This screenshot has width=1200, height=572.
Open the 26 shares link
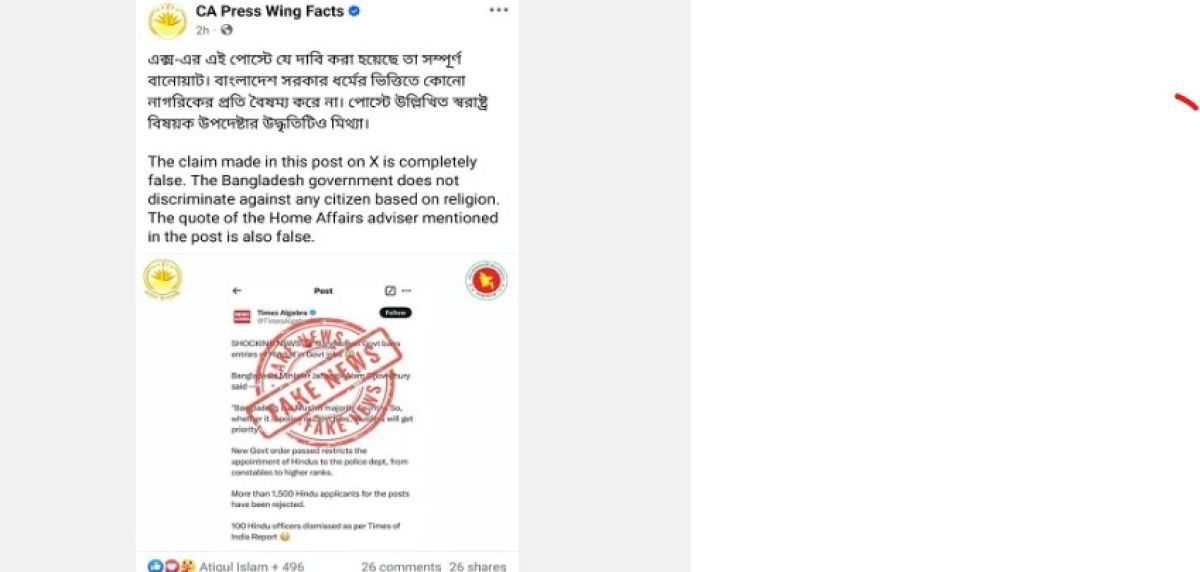(478, 566)
